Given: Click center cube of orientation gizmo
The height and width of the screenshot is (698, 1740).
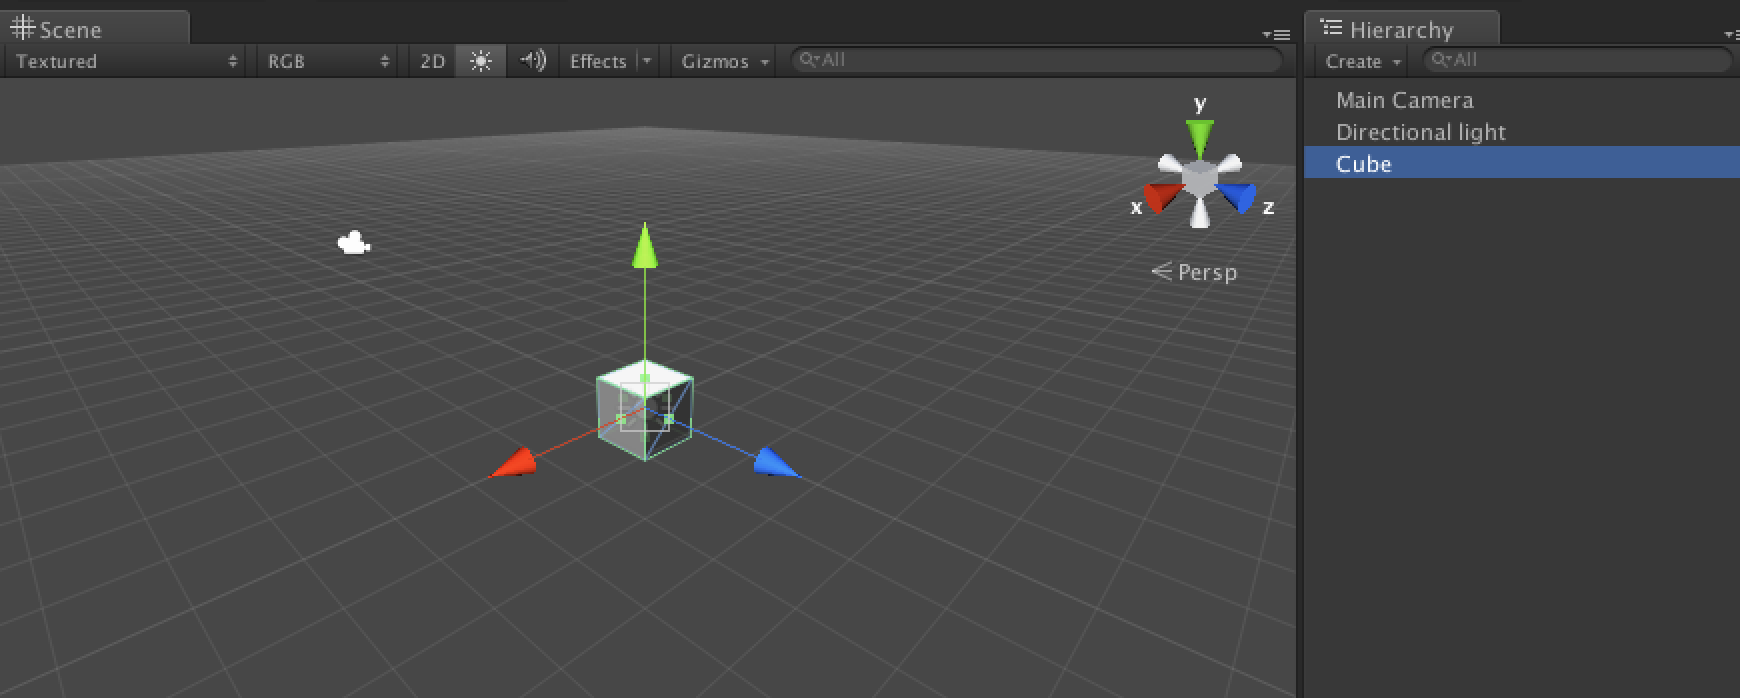Looking at the screenshot, I should point(1199,180).
